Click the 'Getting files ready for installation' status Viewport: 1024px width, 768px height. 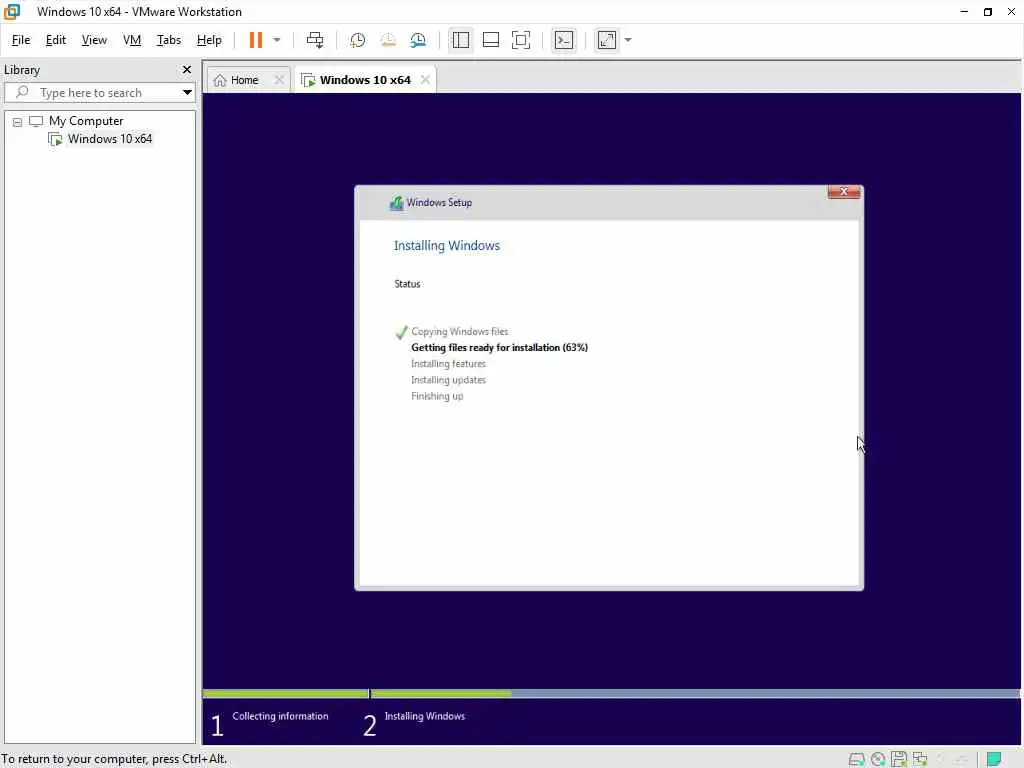click(499, 347)
